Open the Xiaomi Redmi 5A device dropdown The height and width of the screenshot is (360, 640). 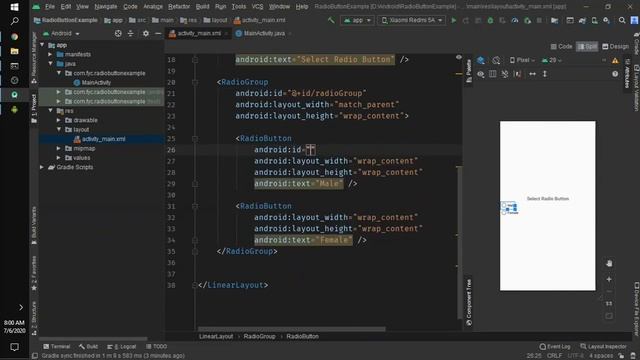(411, 20)
